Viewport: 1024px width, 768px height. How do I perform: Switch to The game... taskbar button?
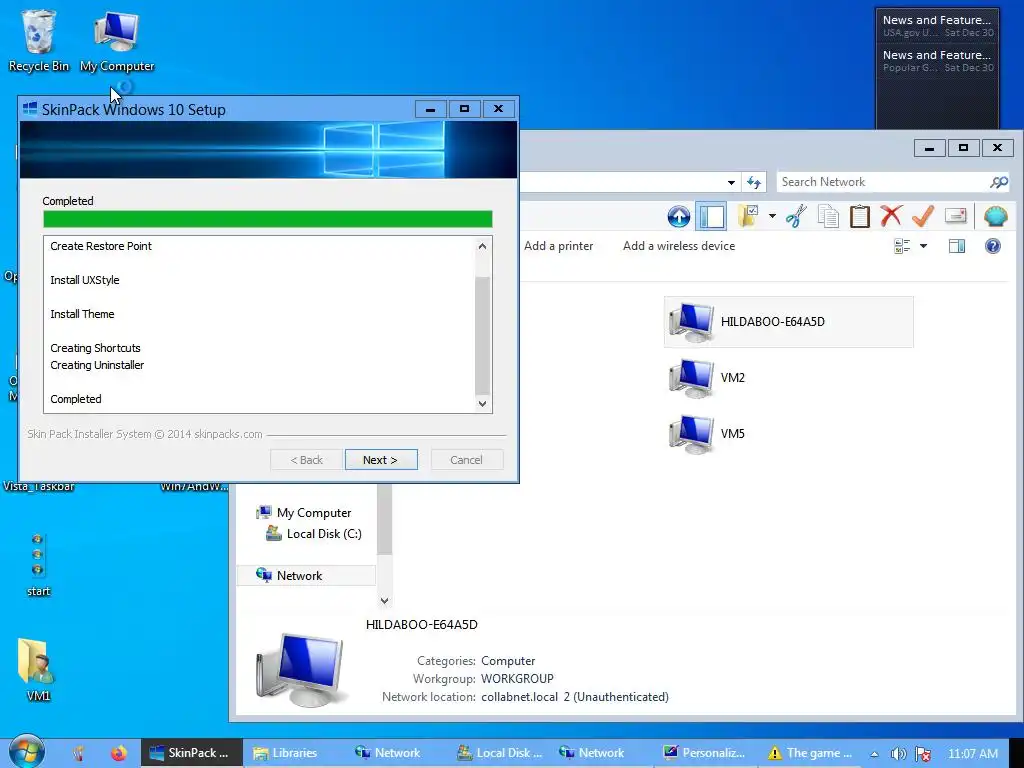tap(810, 753)
